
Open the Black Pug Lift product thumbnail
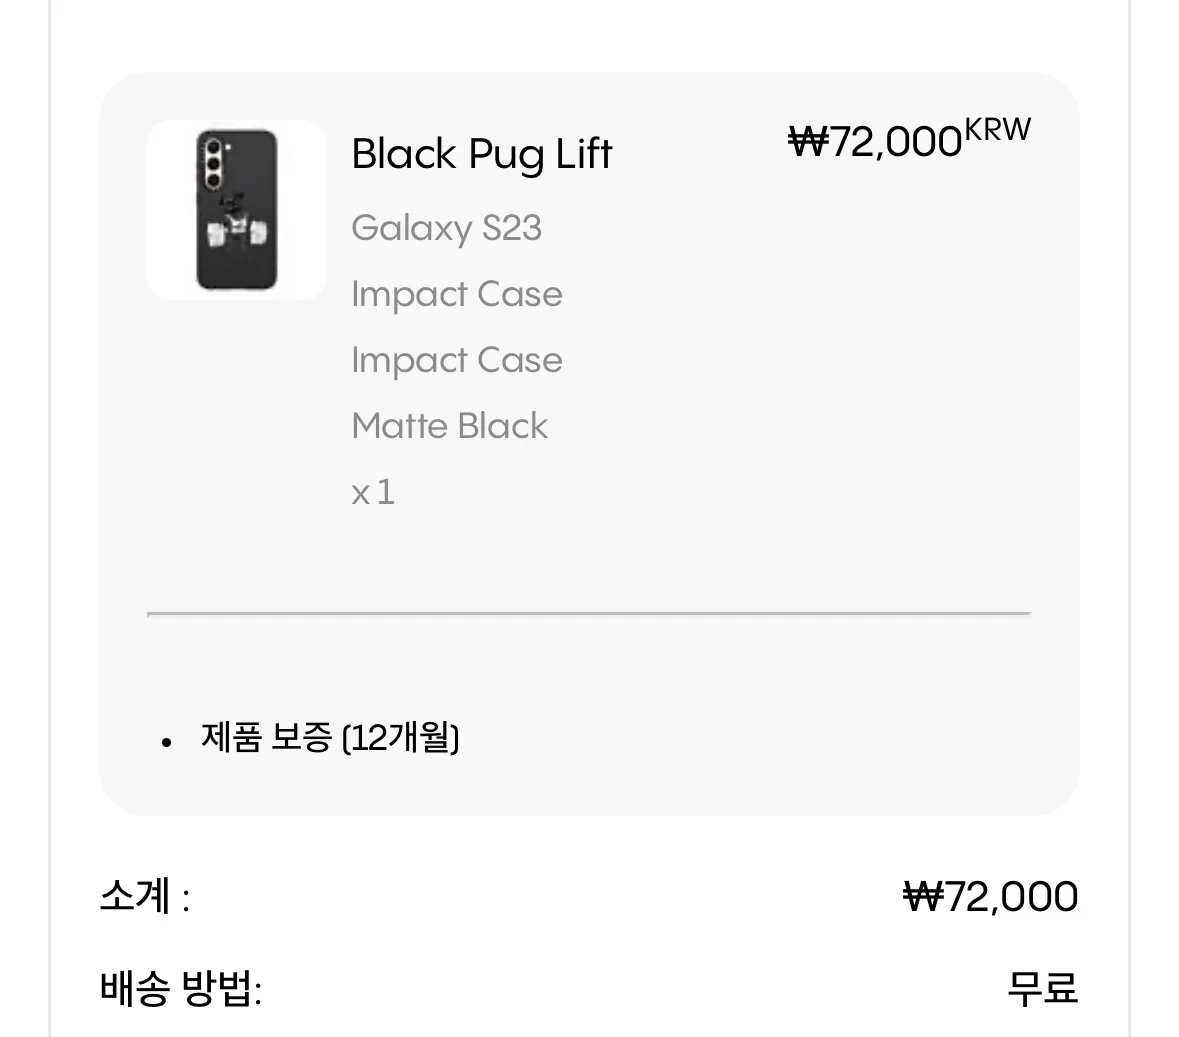236,210
